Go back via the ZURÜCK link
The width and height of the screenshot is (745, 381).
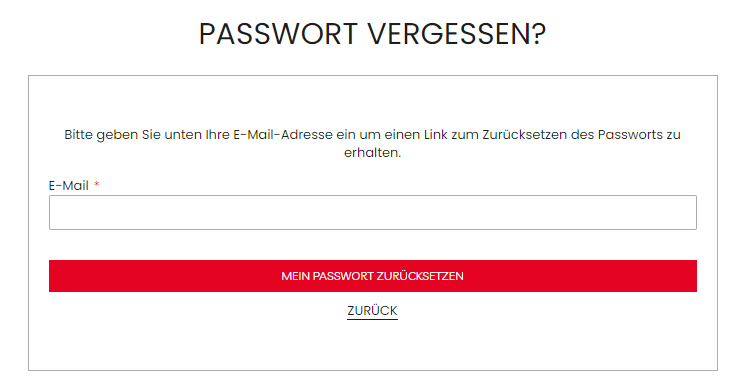[x=372, y=311]
